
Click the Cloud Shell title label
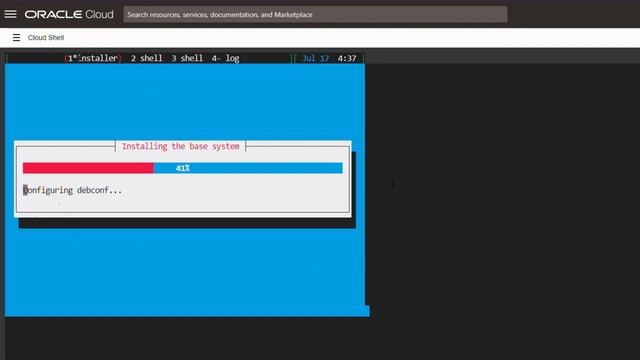tap(46, 38)
